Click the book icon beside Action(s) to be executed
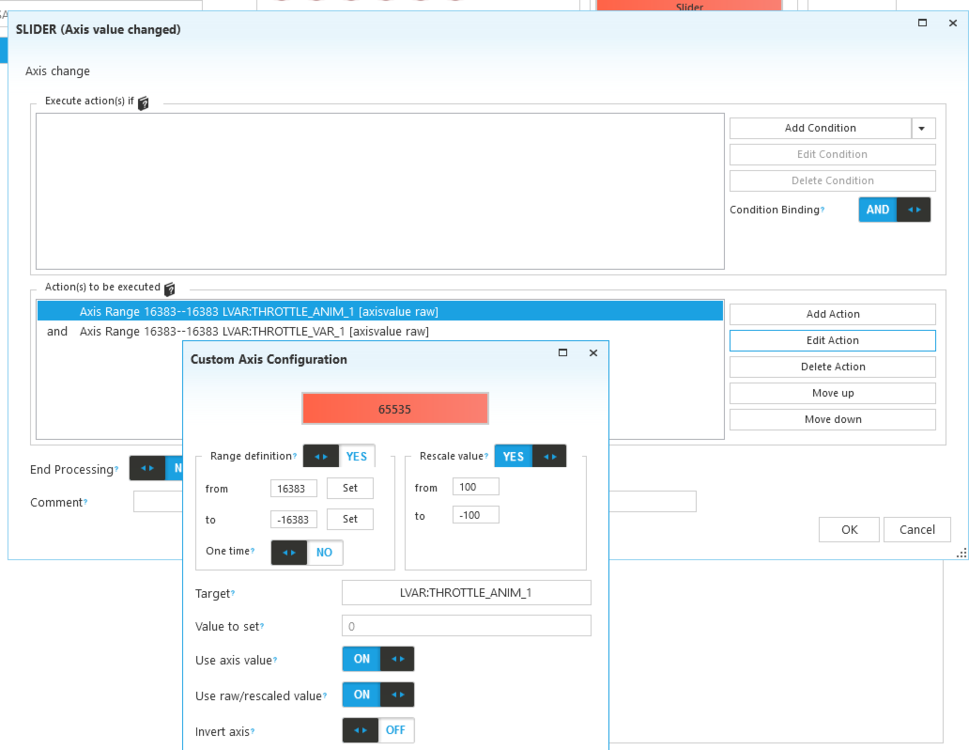Viewport: 969px width, 750px height. tap(169, 289)
